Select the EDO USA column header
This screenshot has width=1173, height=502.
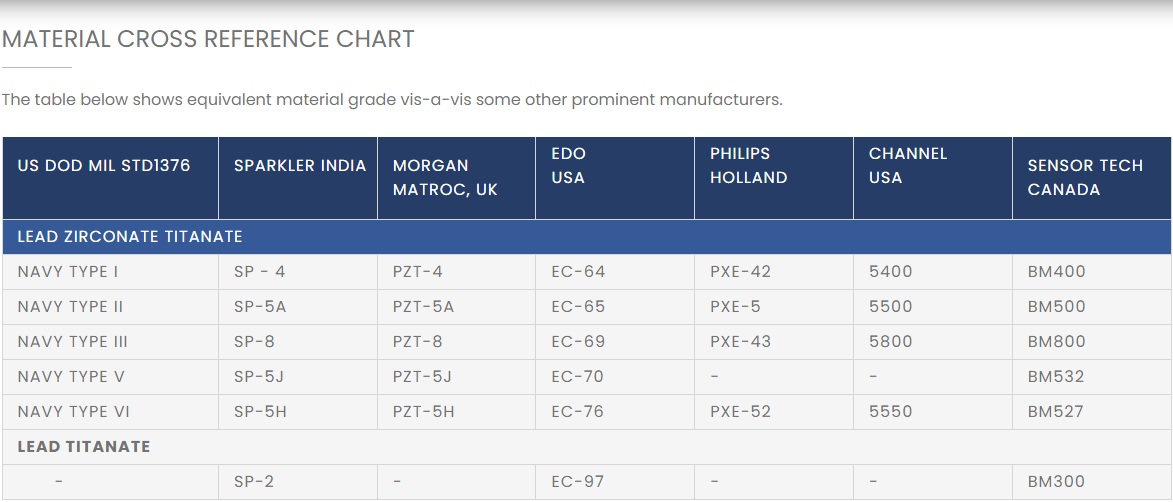pyautogui.click(x=569, y=165)
